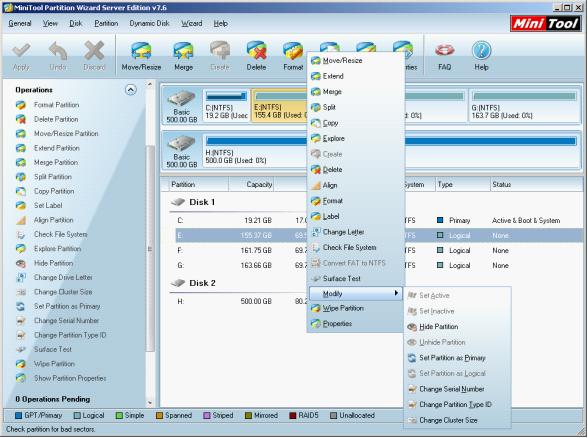This screenshot has height=438, width=588.
Task: Click Check File System in Operations panel
Action: [x=60, y=234]
